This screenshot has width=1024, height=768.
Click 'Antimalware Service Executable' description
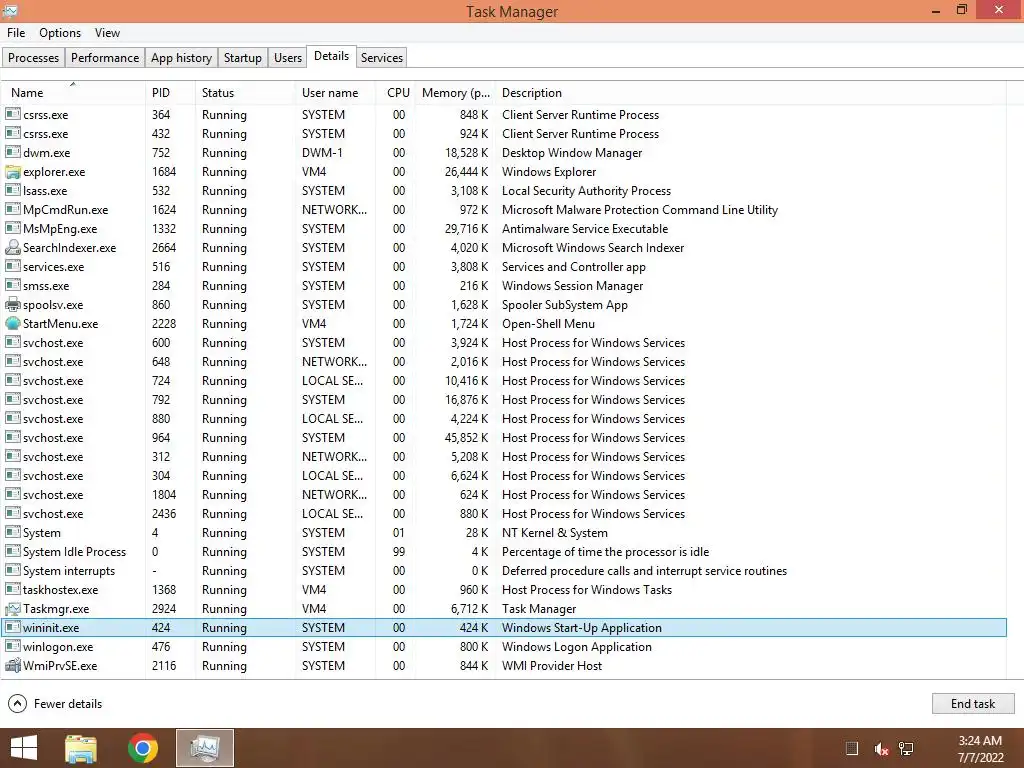click(584, 229)
